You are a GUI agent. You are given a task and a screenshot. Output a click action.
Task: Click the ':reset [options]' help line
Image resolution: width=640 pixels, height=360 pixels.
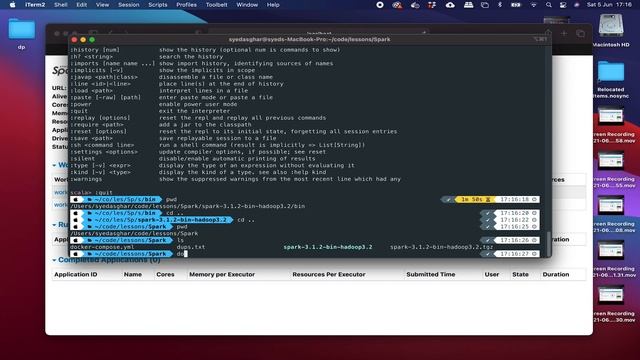[233, 131]
